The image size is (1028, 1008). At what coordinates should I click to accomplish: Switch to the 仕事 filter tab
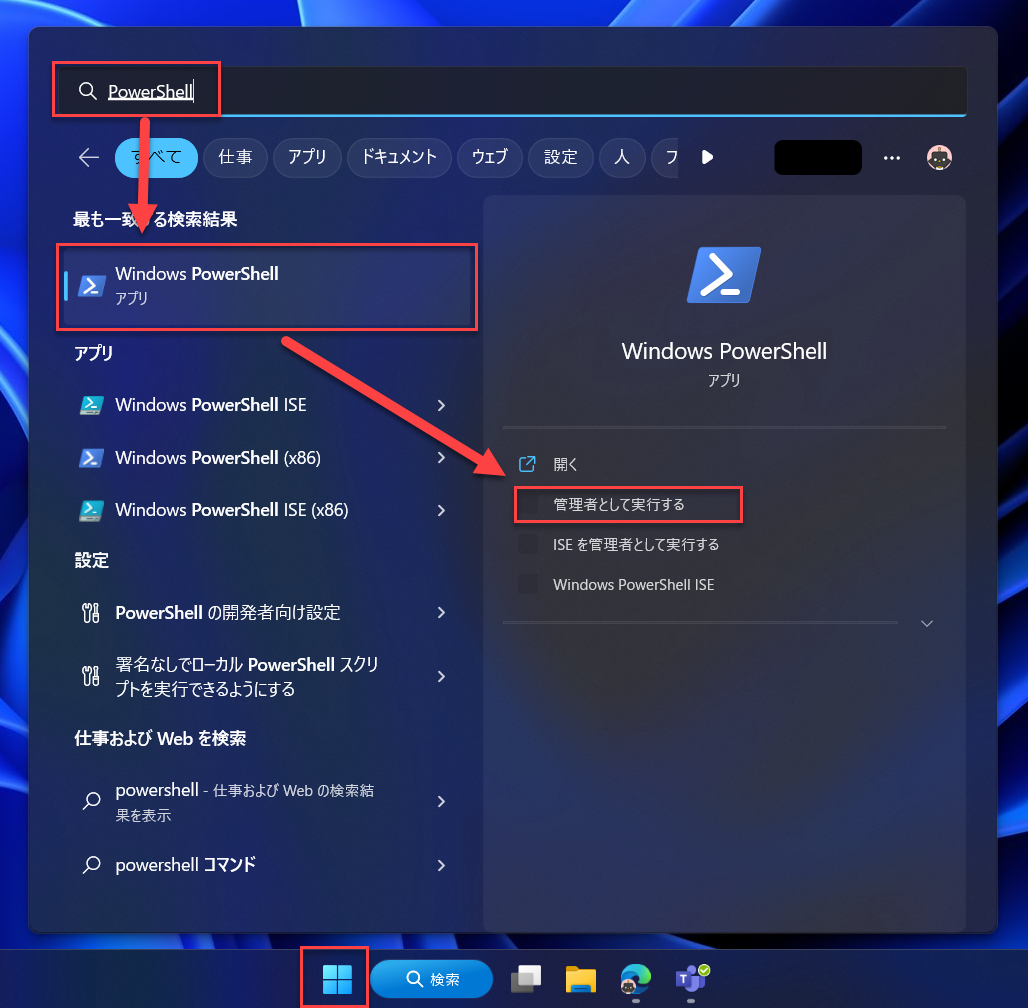click(235, 157)
